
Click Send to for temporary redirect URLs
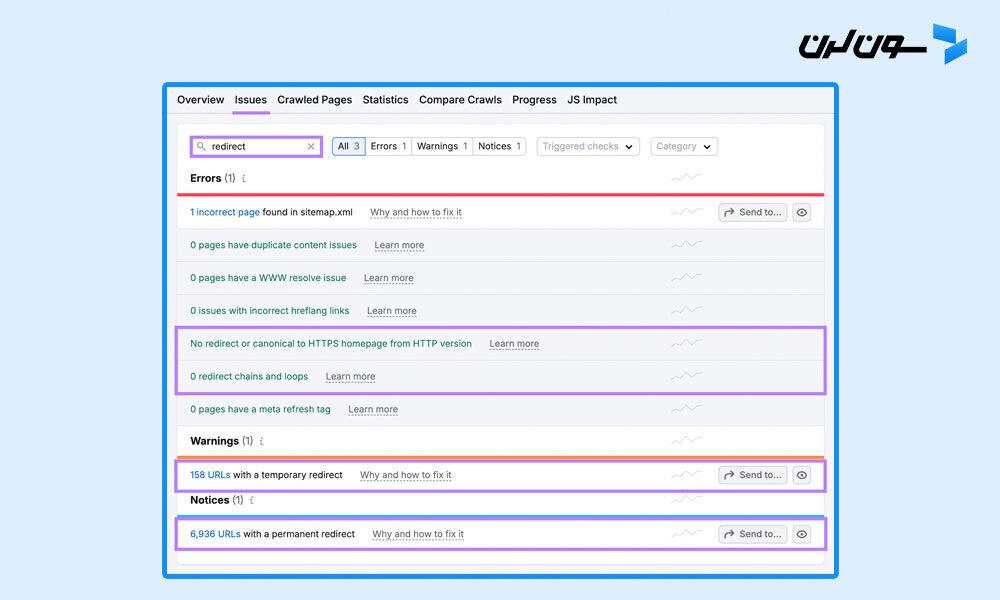pyautogui.click(x=753, y=475)
